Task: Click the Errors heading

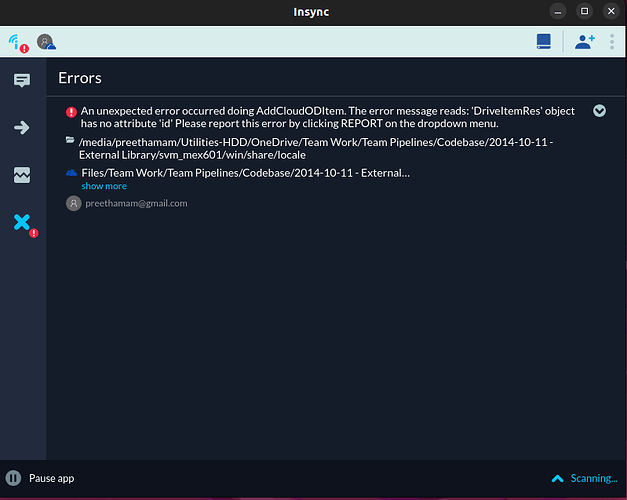Action: 80,78
